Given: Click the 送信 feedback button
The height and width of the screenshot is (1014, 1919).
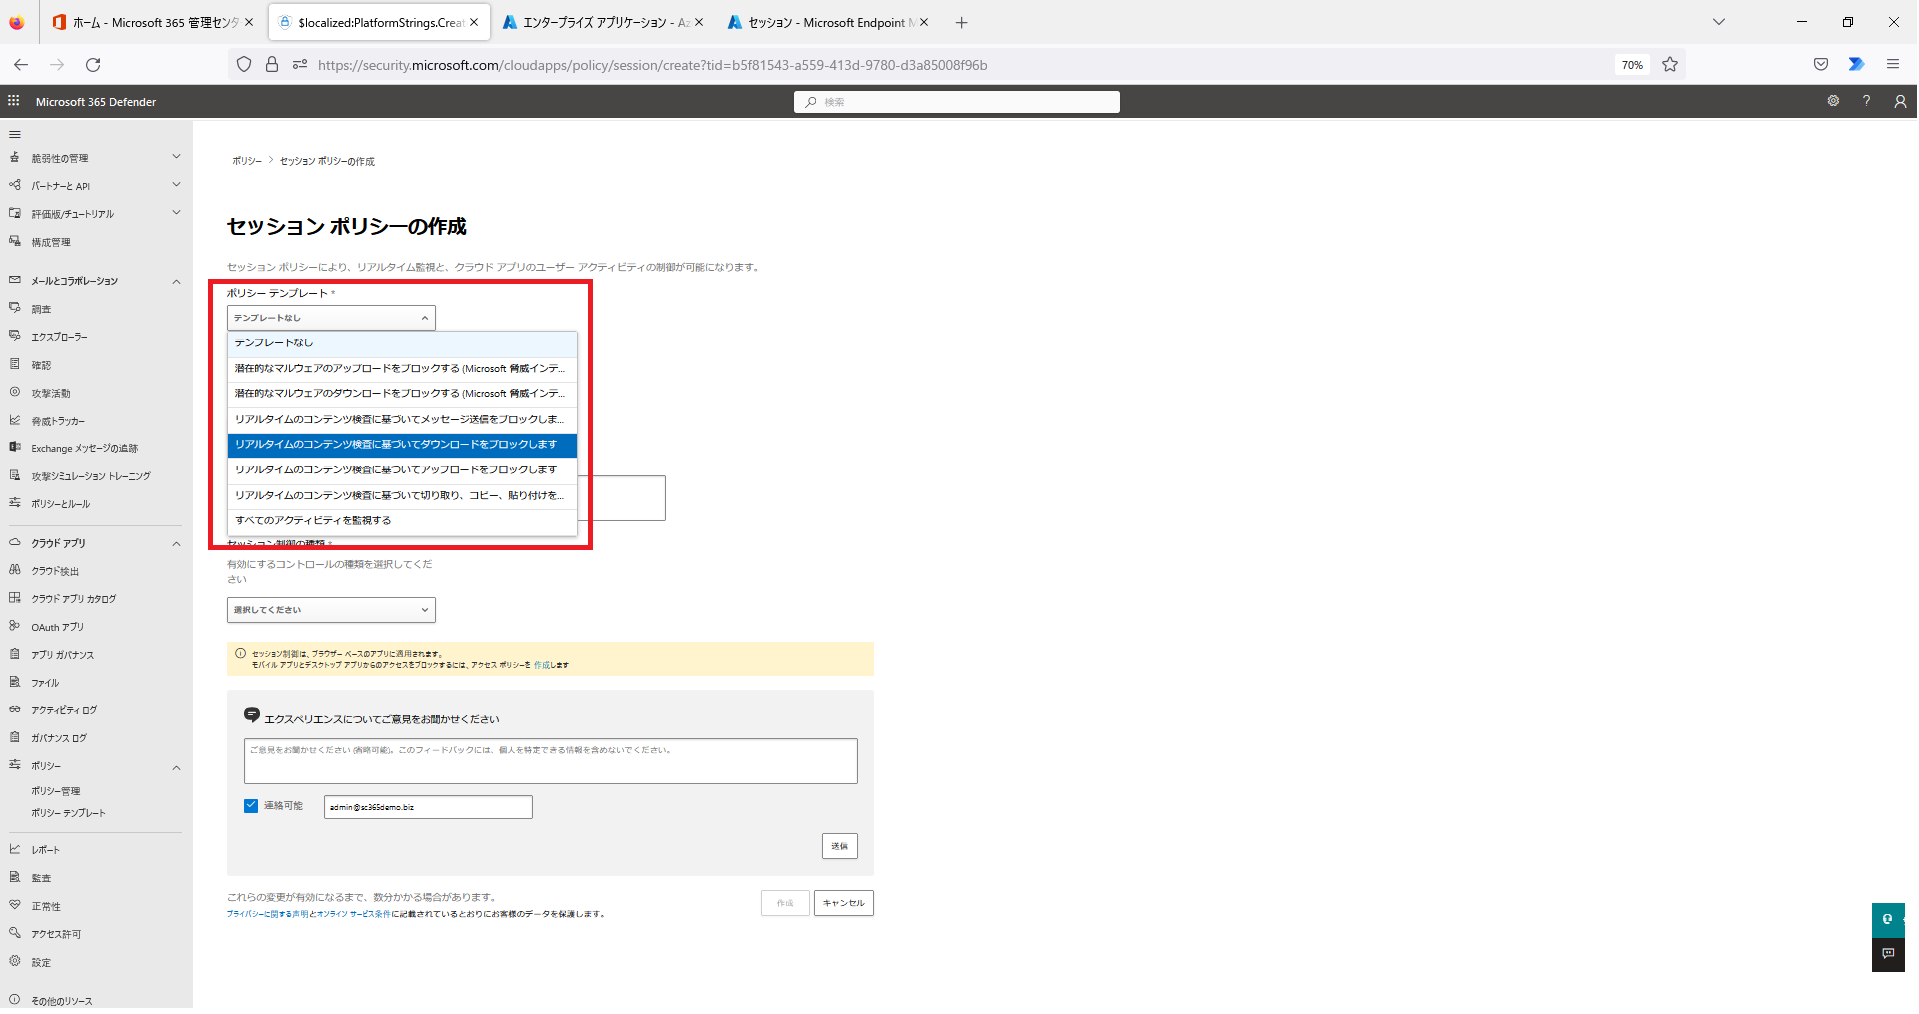Looking at the screenshot, I should point(839,846).
